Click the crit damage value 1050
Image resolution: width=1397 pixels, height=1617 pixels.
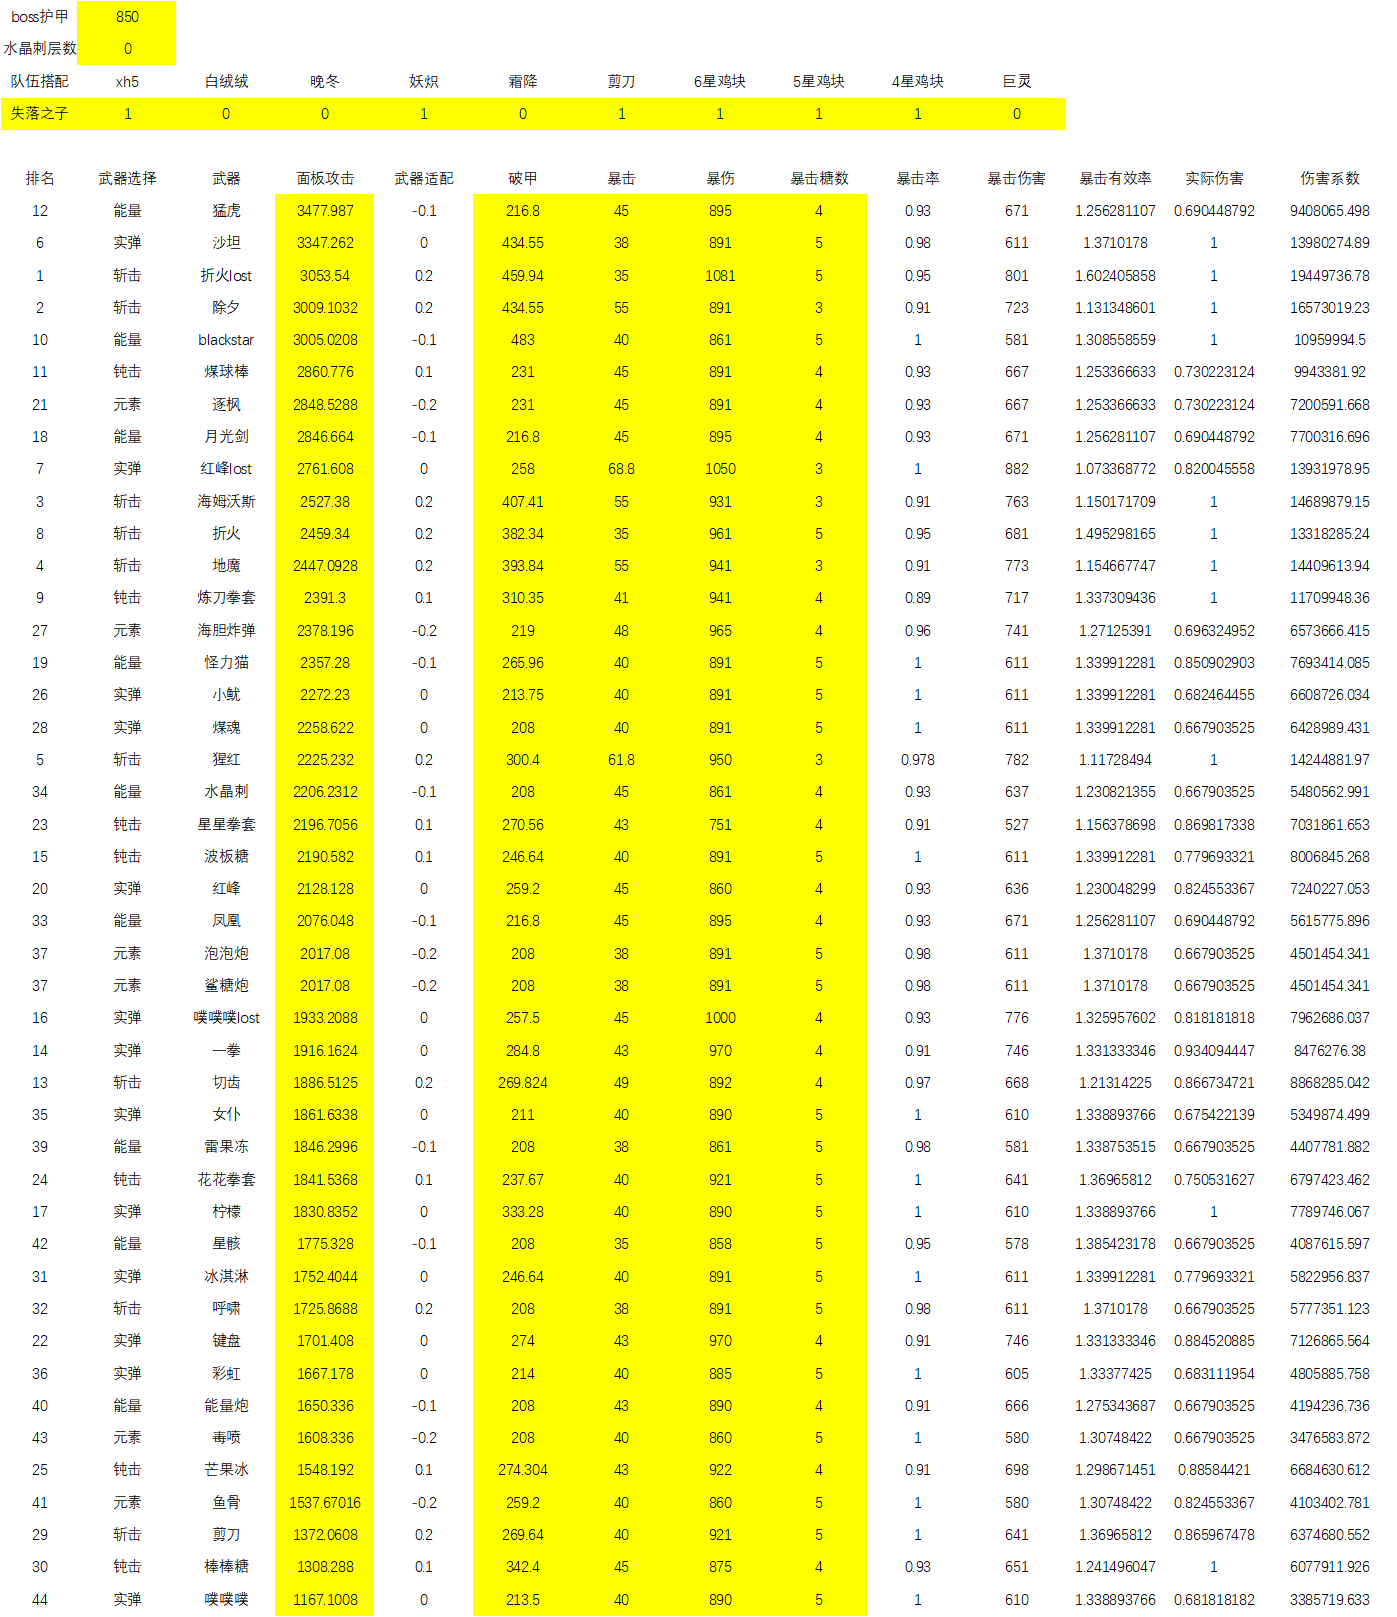(x=720, y=469)
